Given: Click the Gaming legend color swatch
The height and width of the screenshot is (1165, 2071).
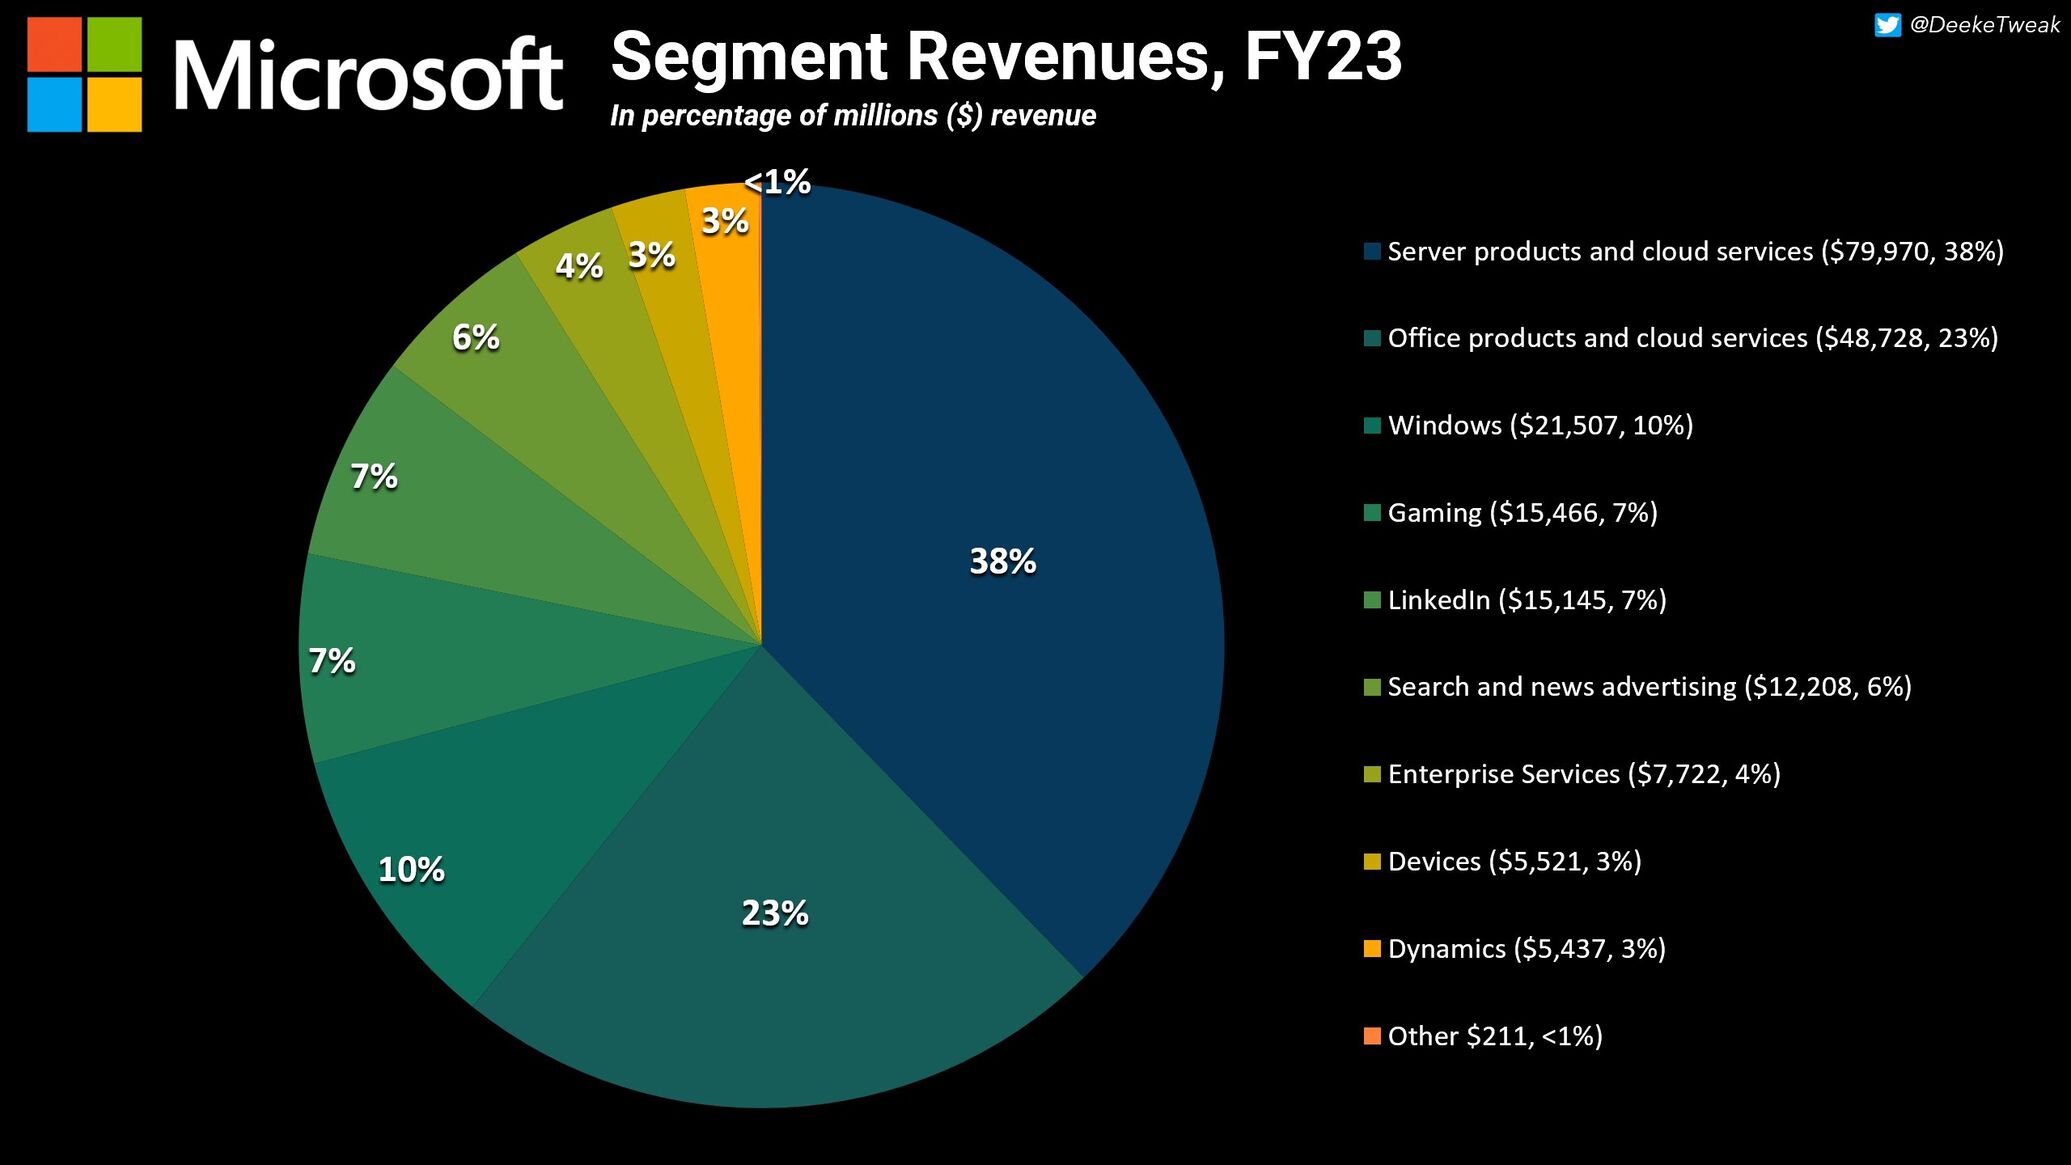Looking at the screenshot, I should (1372, 513).
